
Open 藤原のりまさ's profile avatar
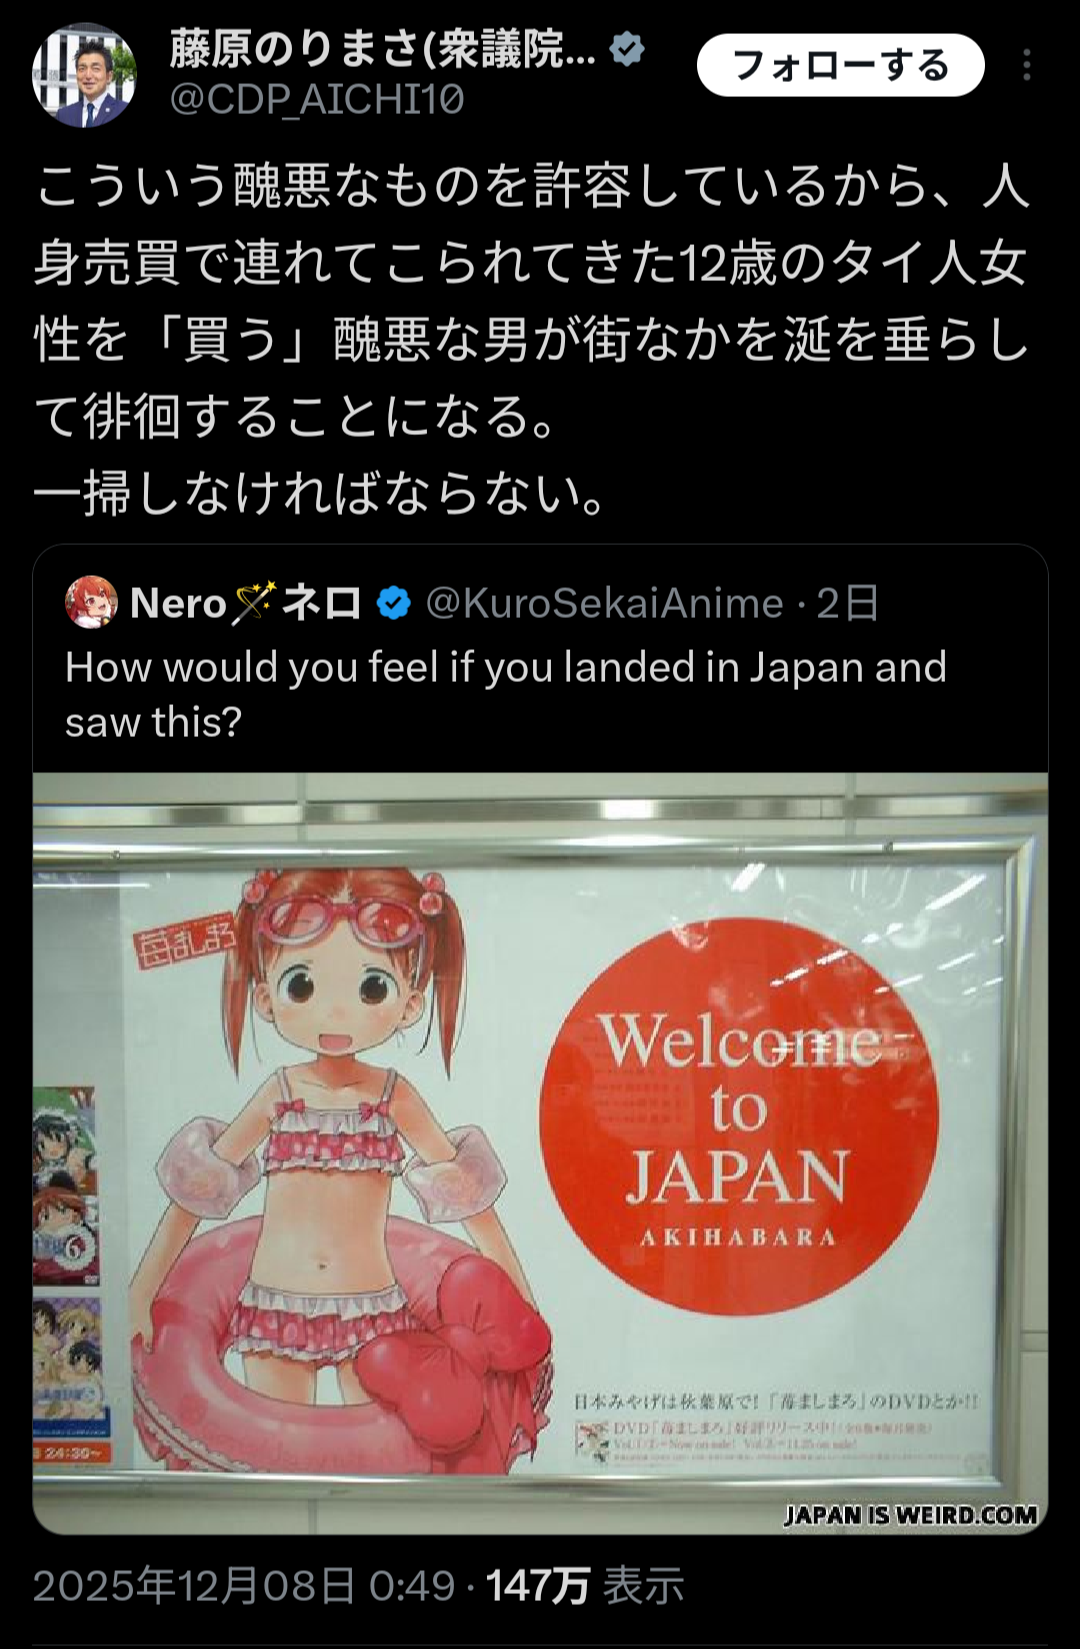[x=84, y=75]
